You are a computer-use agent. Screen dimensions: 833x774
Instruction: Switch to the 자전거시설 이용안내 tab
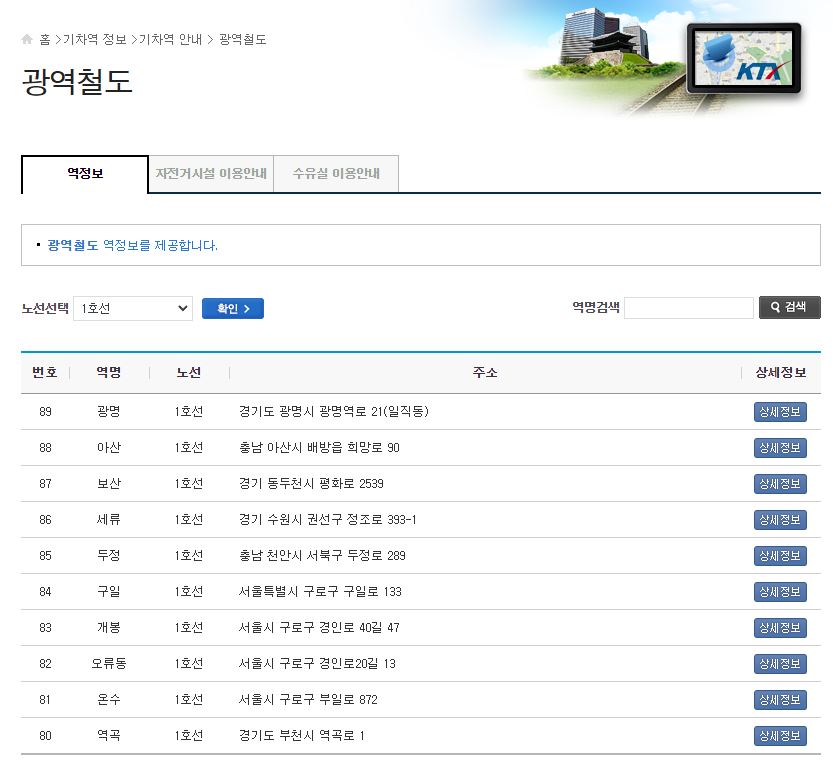tap(209, 172)
